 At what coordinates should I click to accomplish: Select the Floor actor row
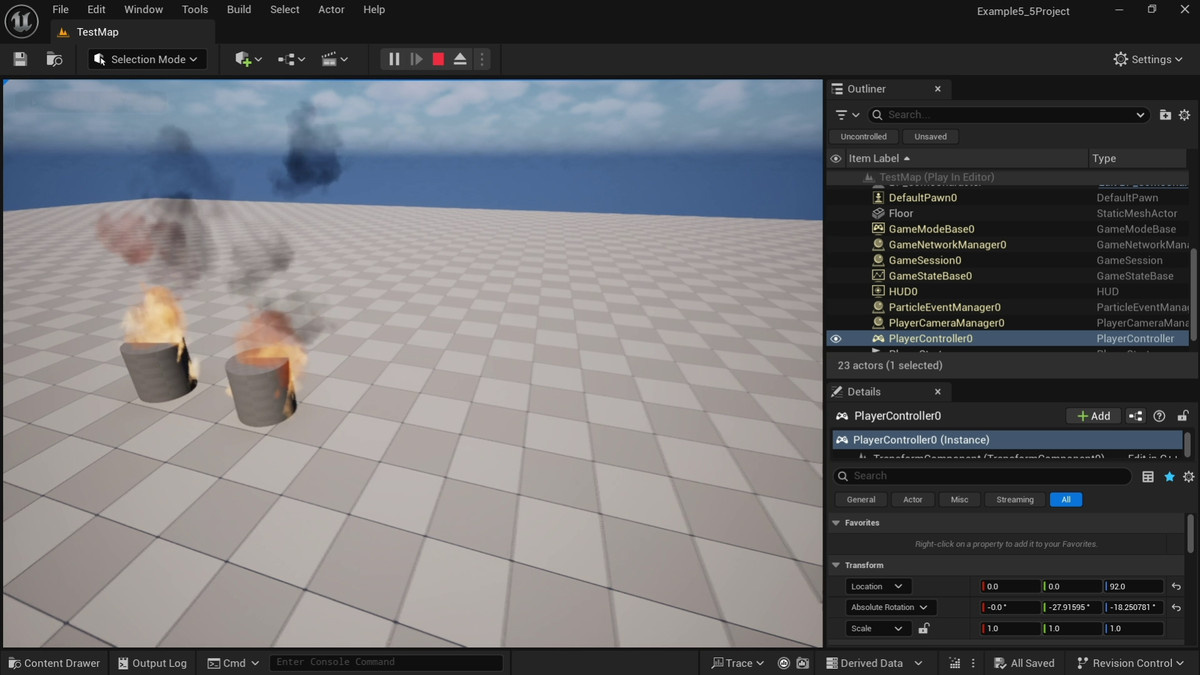[x=900, y=213]
